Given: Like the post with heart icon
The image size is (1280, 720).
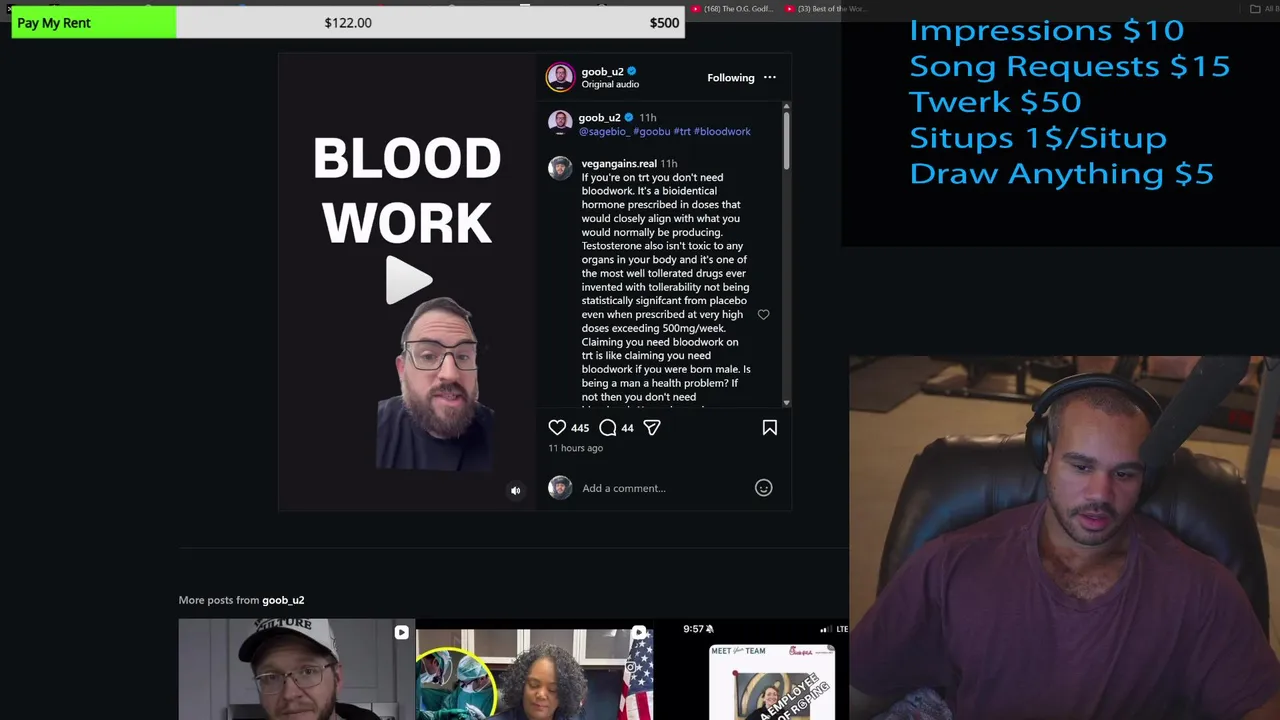Looking at the screenshot, I should 557,428.
